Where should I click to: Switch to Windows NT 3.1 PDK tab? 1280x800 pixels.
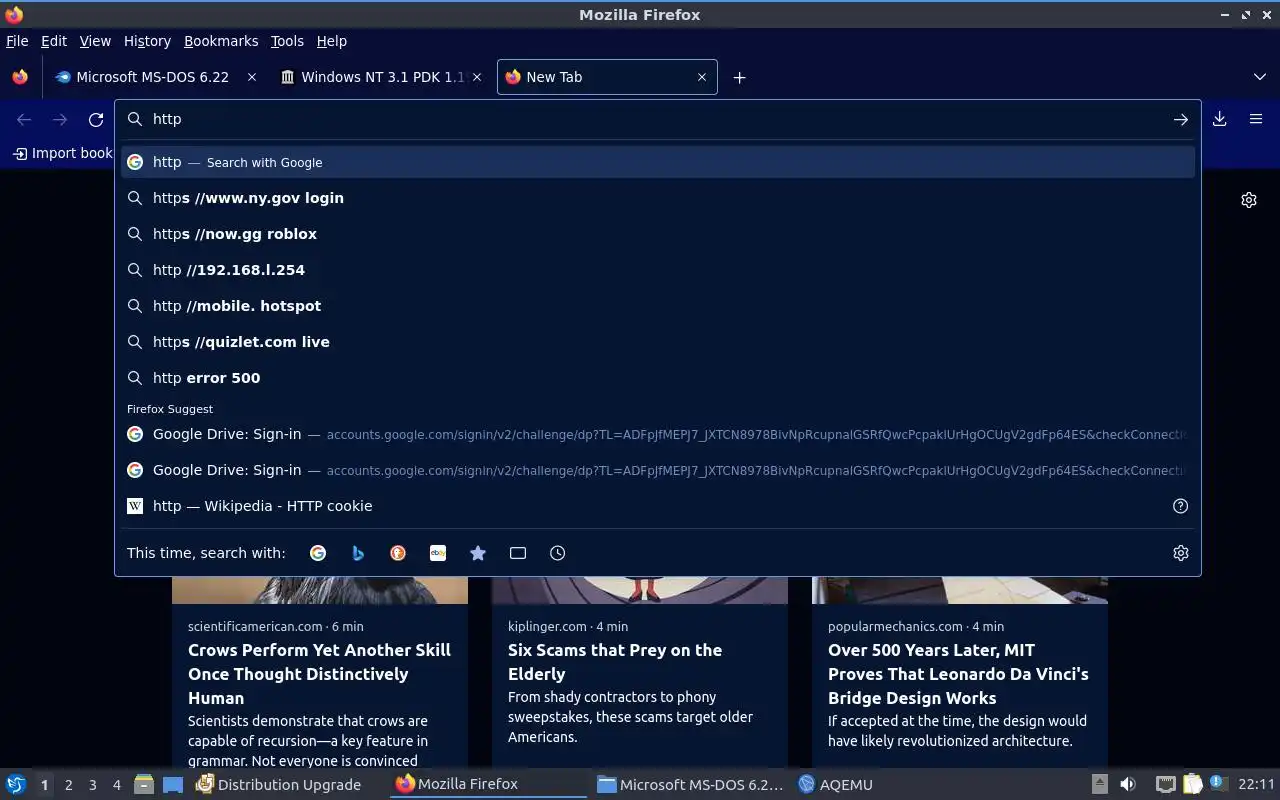pyautogui.click(x=380, y=77)
